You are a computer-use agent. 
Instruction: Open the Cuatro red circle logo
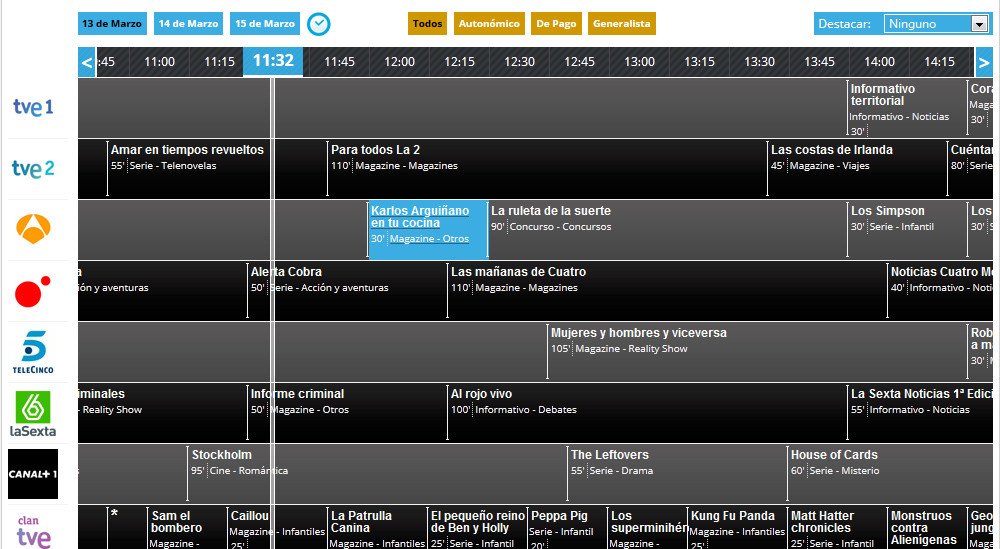pyautogui.click(x=33, y=291)
